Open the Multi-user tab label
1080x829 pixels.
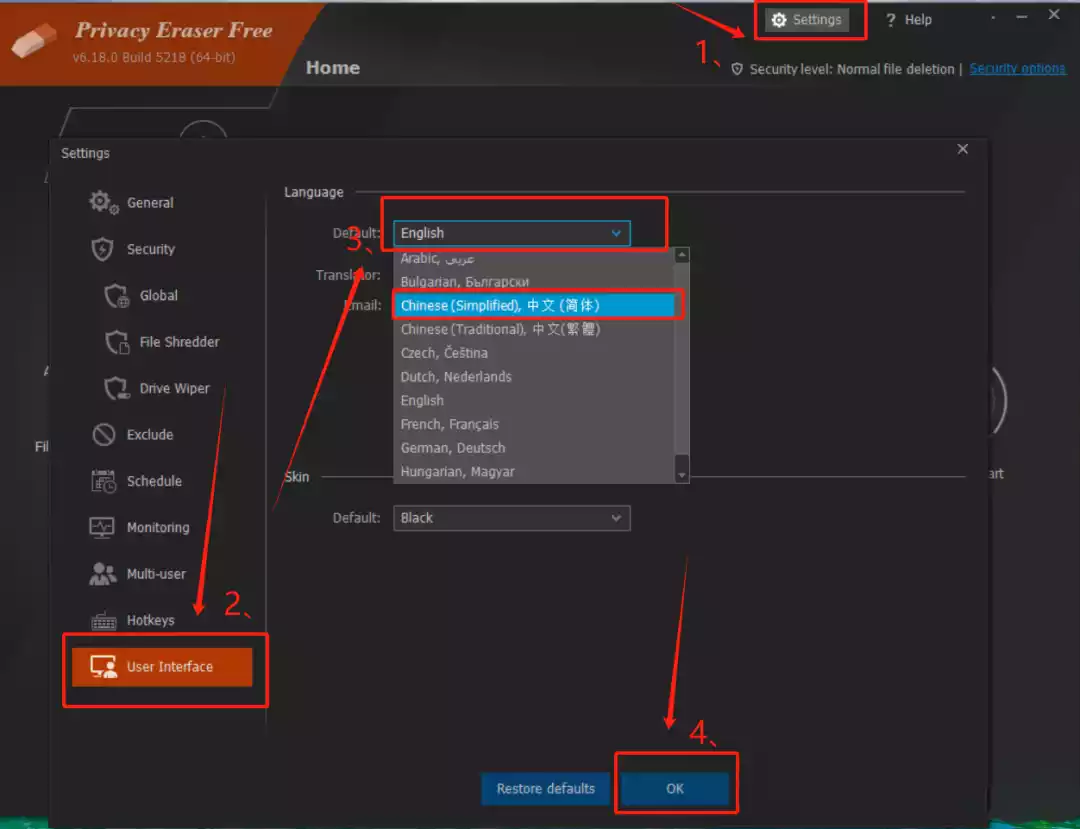[x=156, y=574]
